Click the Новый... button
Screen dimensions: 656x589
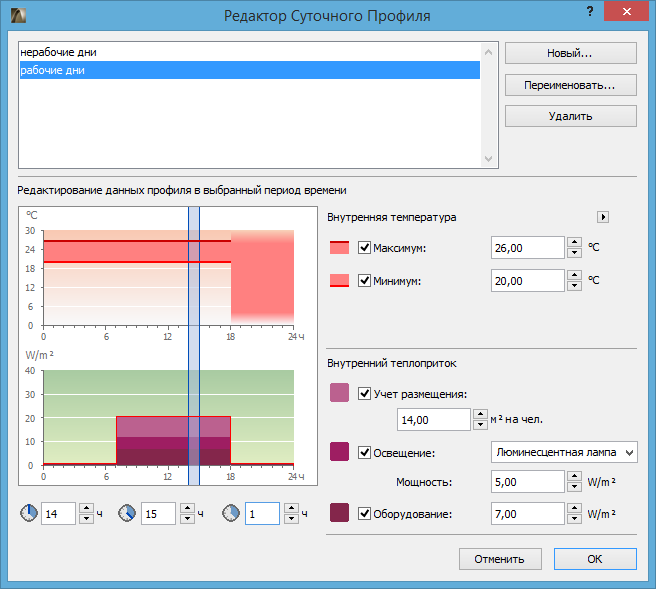[571, 53]
